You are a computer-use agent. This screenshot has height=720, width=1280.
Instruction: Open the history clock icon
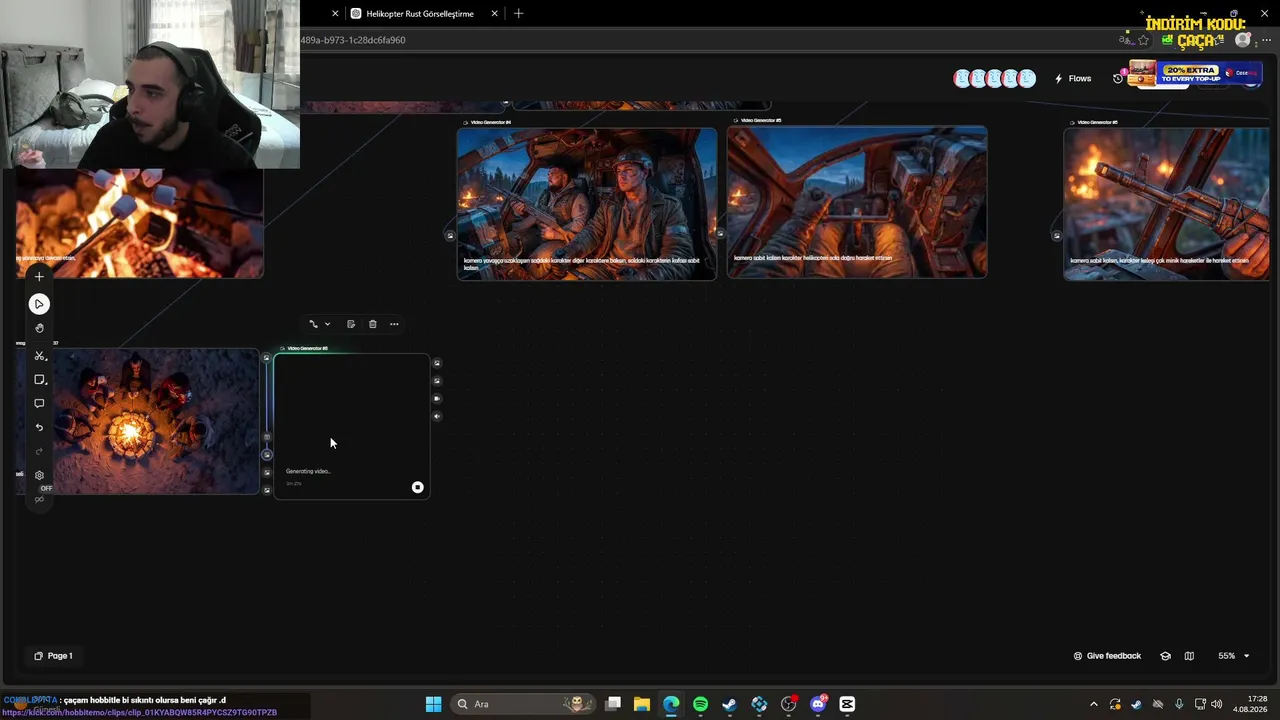click(x=1118, y=78)
